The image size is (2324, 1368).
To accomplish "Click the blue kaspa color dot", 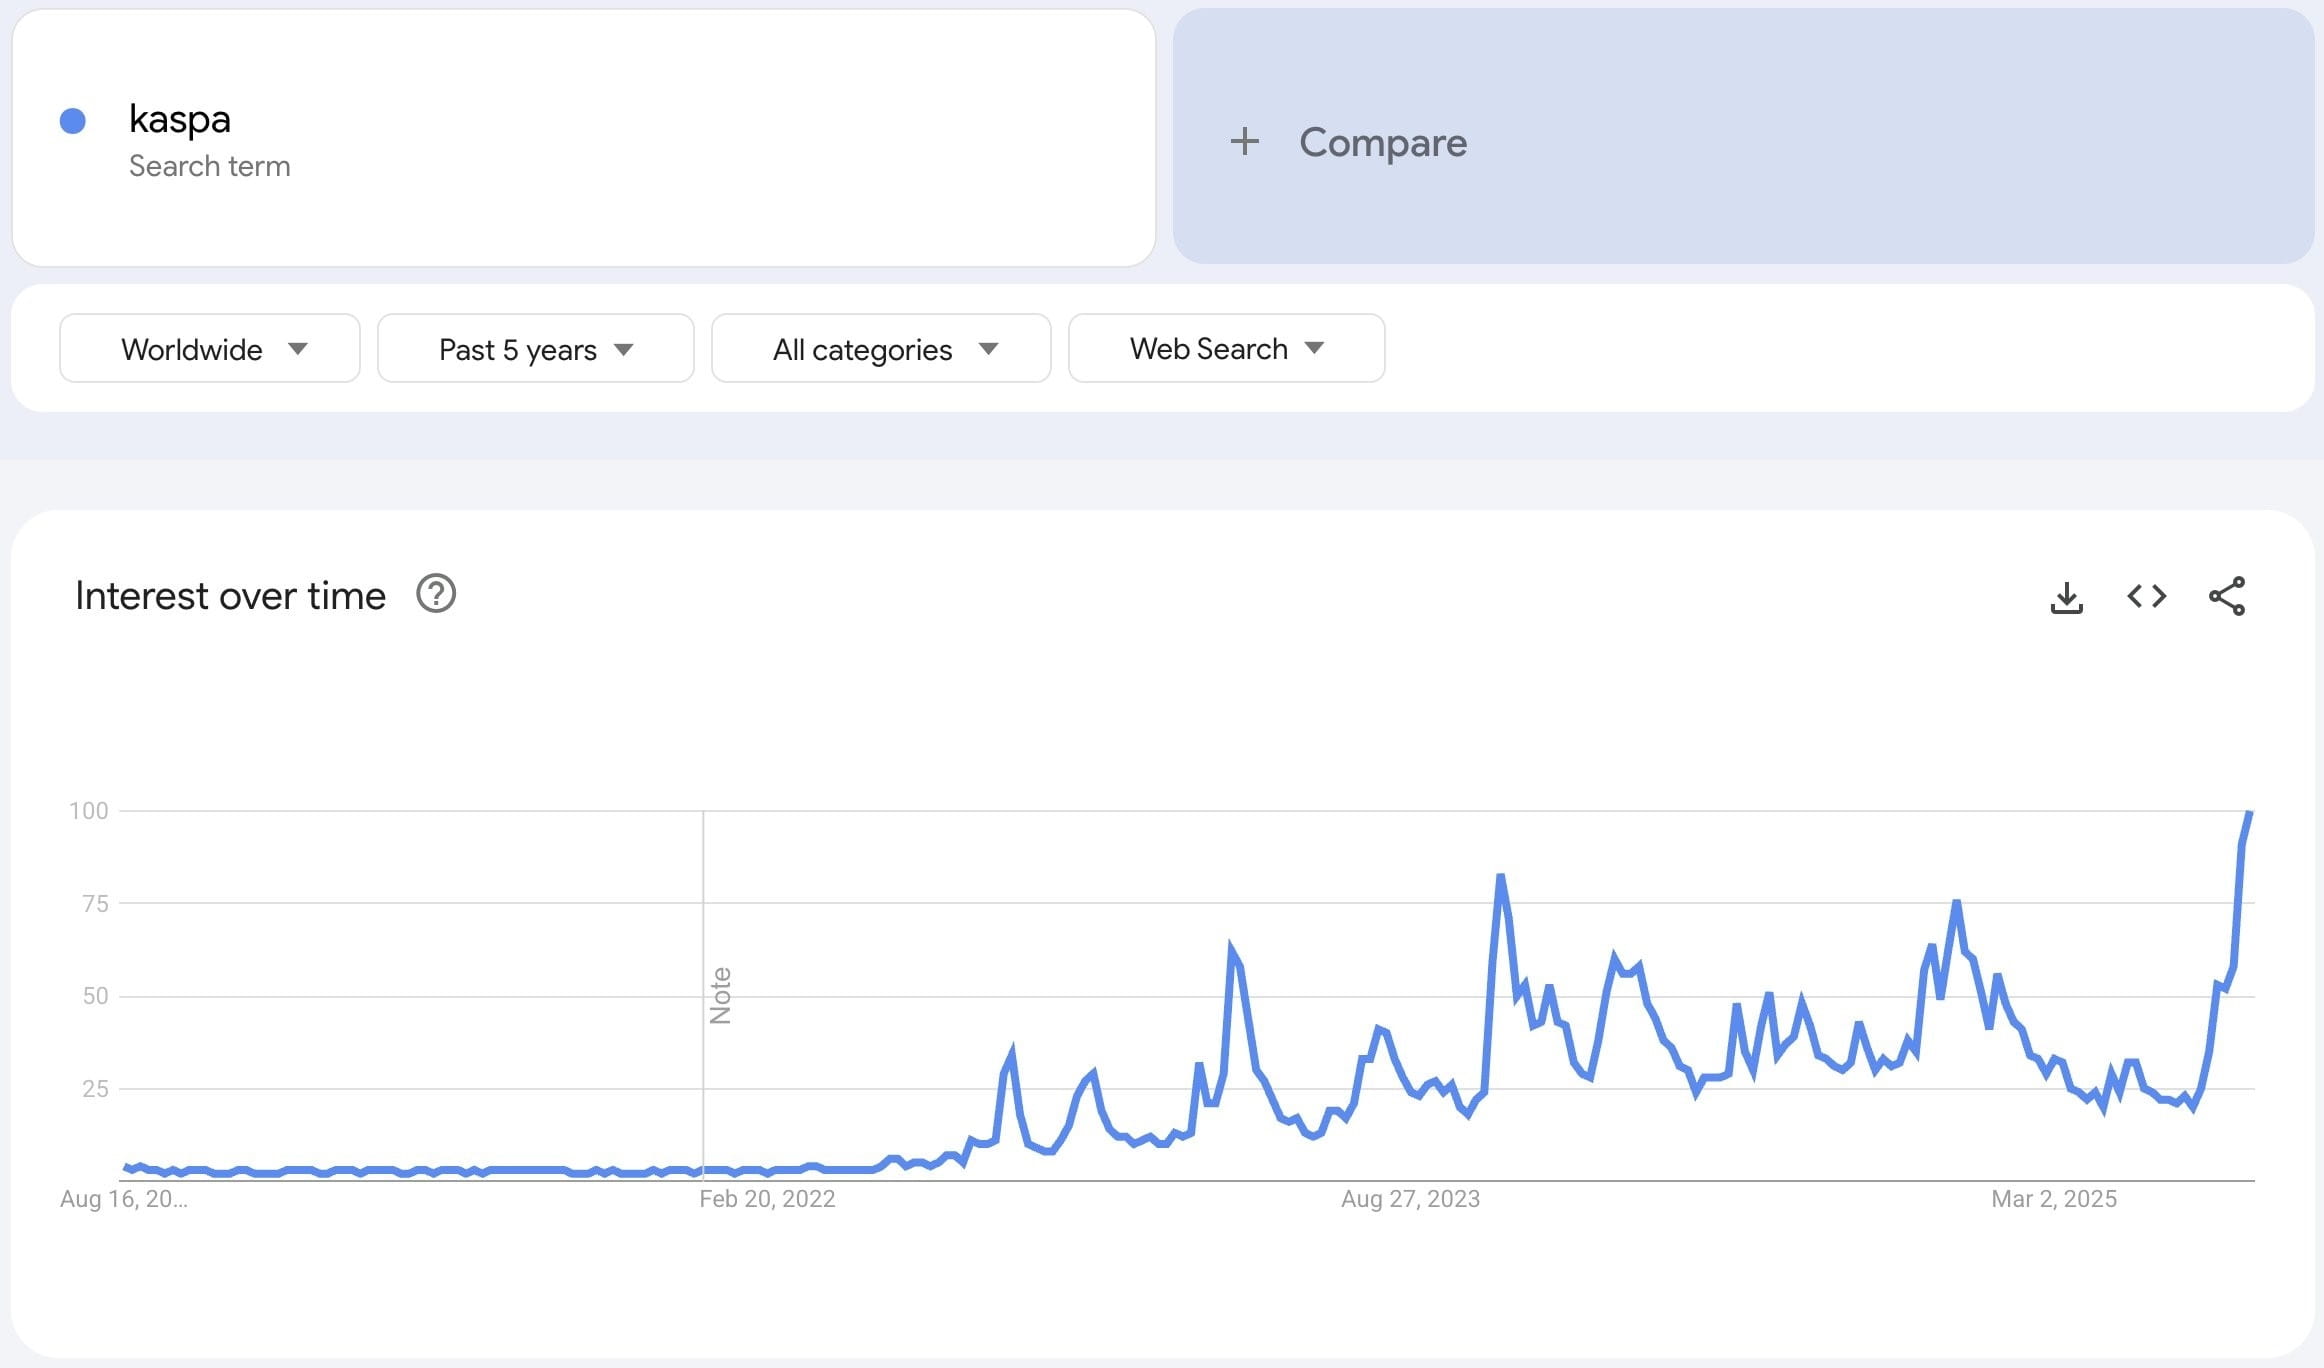I will [73, 121].
